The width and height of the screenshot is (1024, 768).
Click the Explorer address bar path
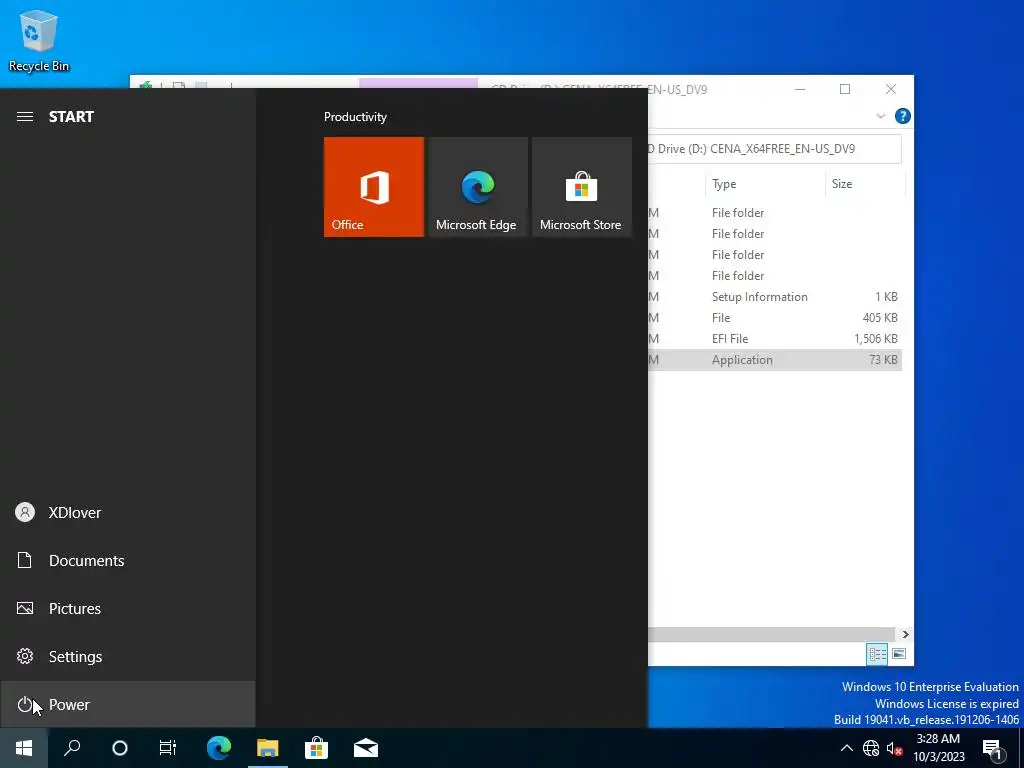[775, 149]
